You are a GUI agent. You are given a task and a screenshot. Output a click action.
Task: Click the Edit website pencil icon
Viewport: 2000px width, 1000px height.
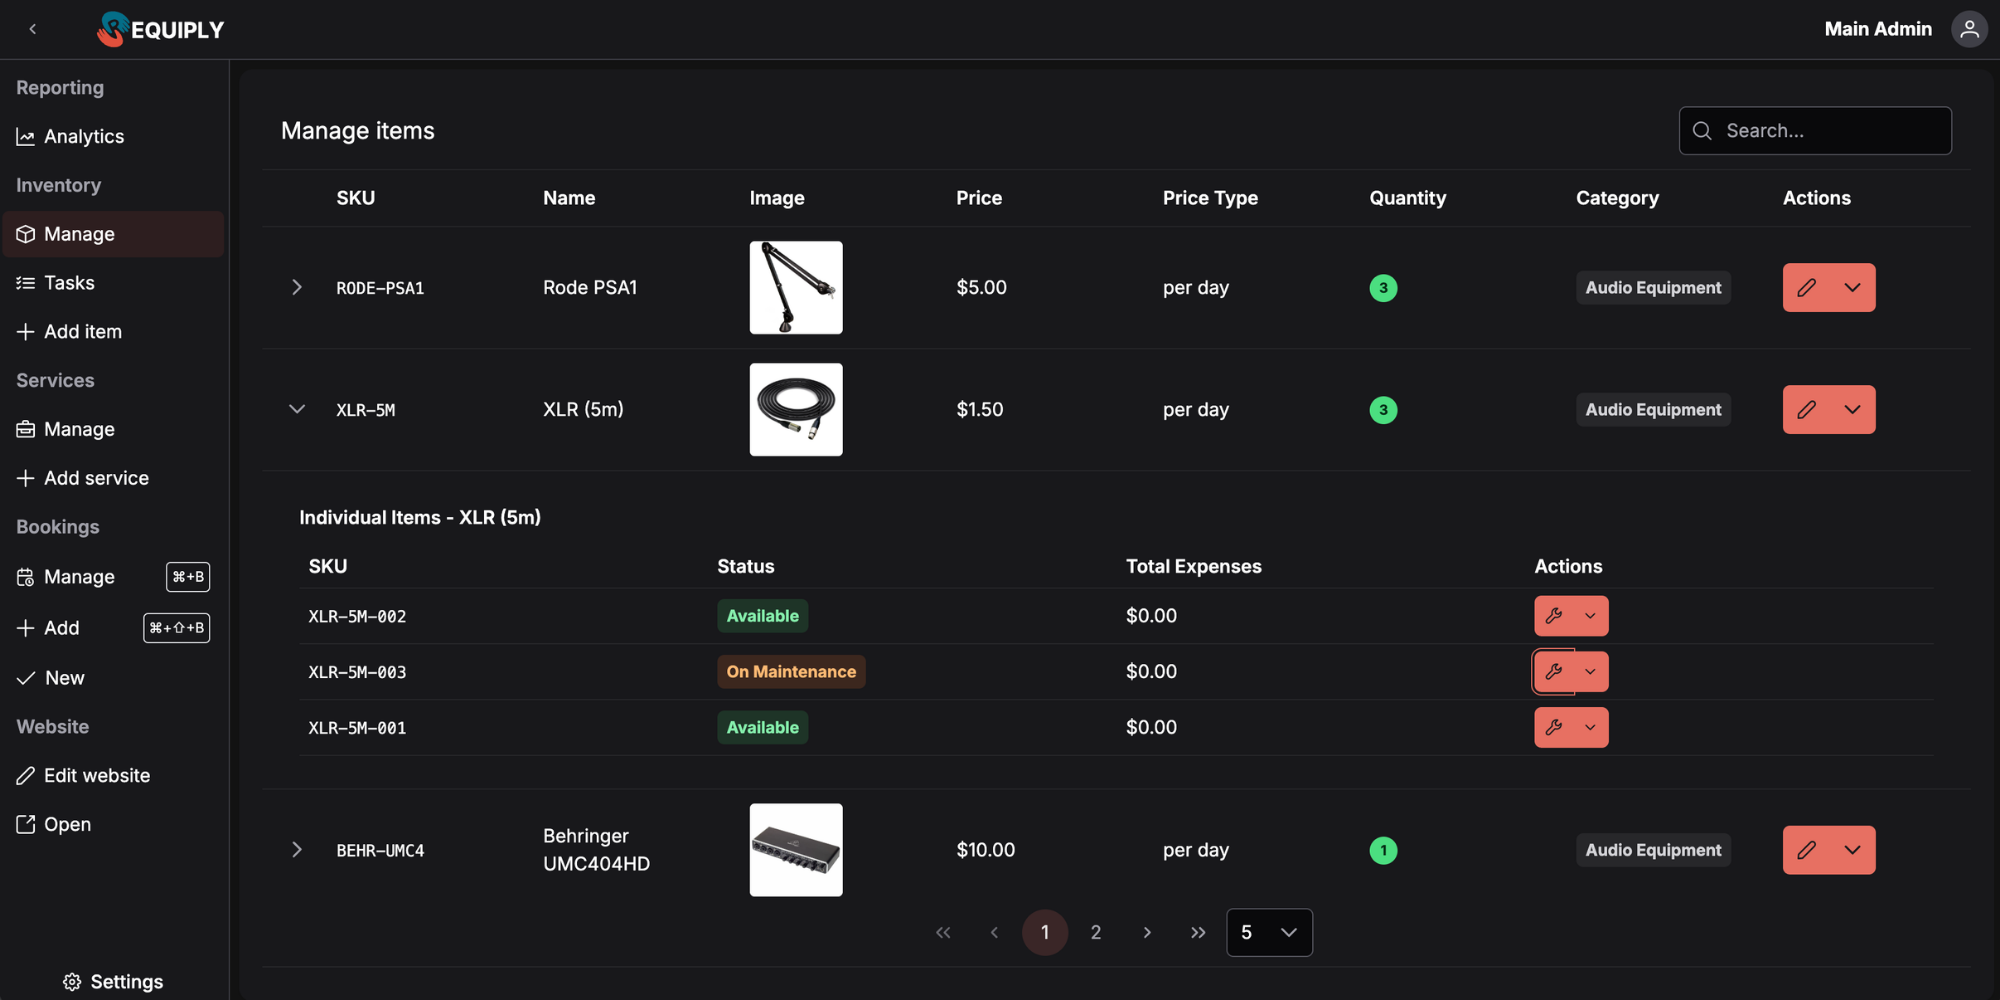coord(26,775)
